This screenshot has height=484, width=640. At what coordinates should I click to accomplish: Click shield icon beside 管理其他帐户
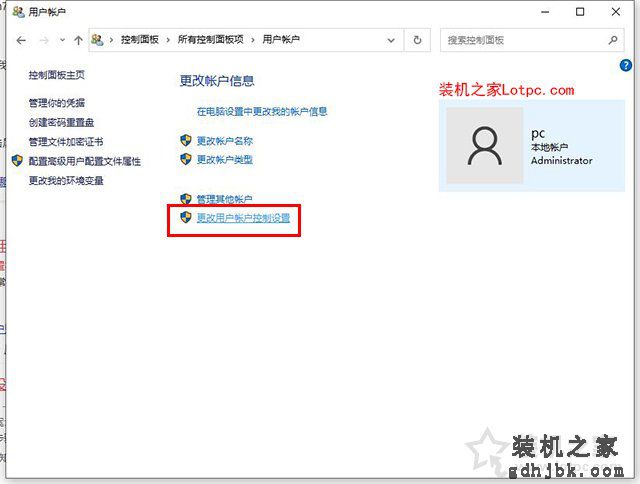pos(186,199)
